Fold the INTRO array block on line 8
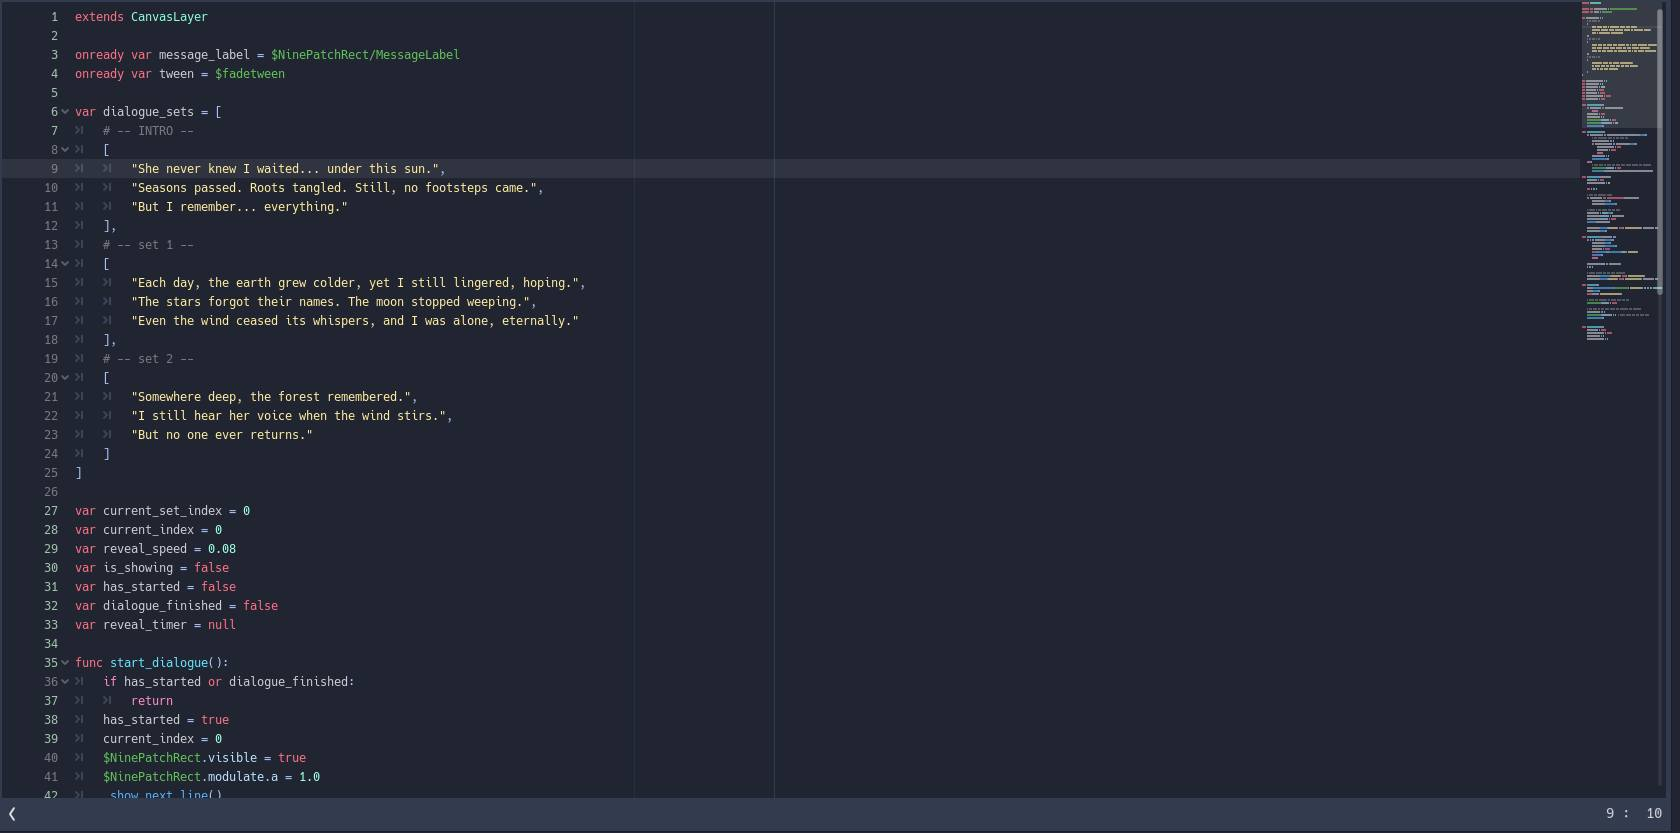The image size is (1680, 833). point(65,150)
